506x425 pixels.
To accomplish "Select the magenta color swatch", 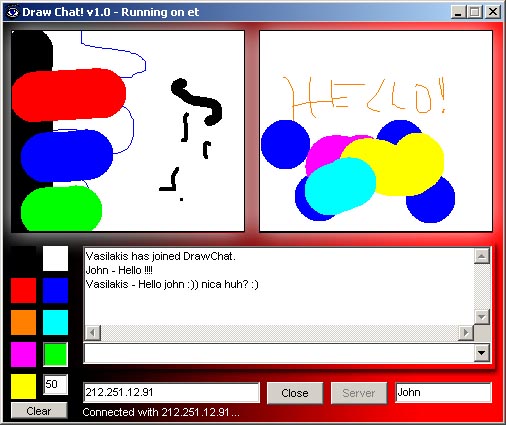I will coord(23,354).
